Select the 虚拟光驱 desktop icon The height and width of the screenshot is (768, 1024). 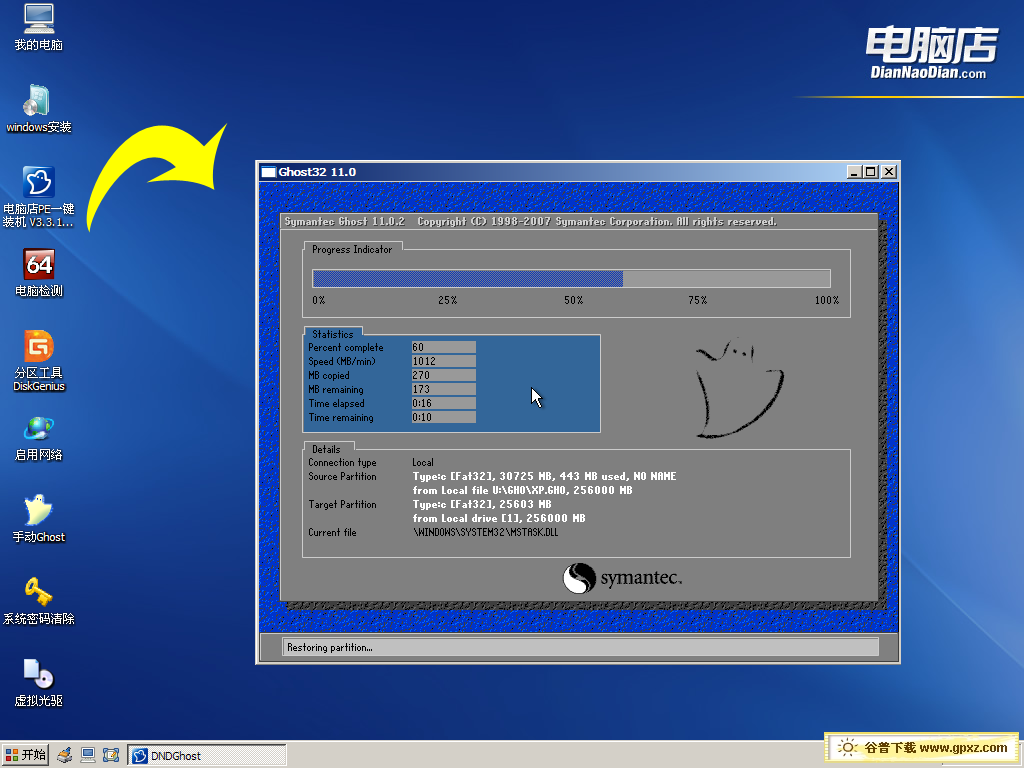click(39, 683)
